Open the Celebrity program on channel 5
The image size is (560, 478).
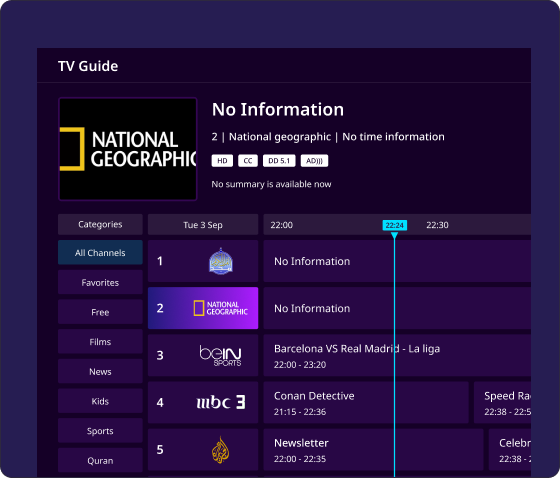pos(510,450)
